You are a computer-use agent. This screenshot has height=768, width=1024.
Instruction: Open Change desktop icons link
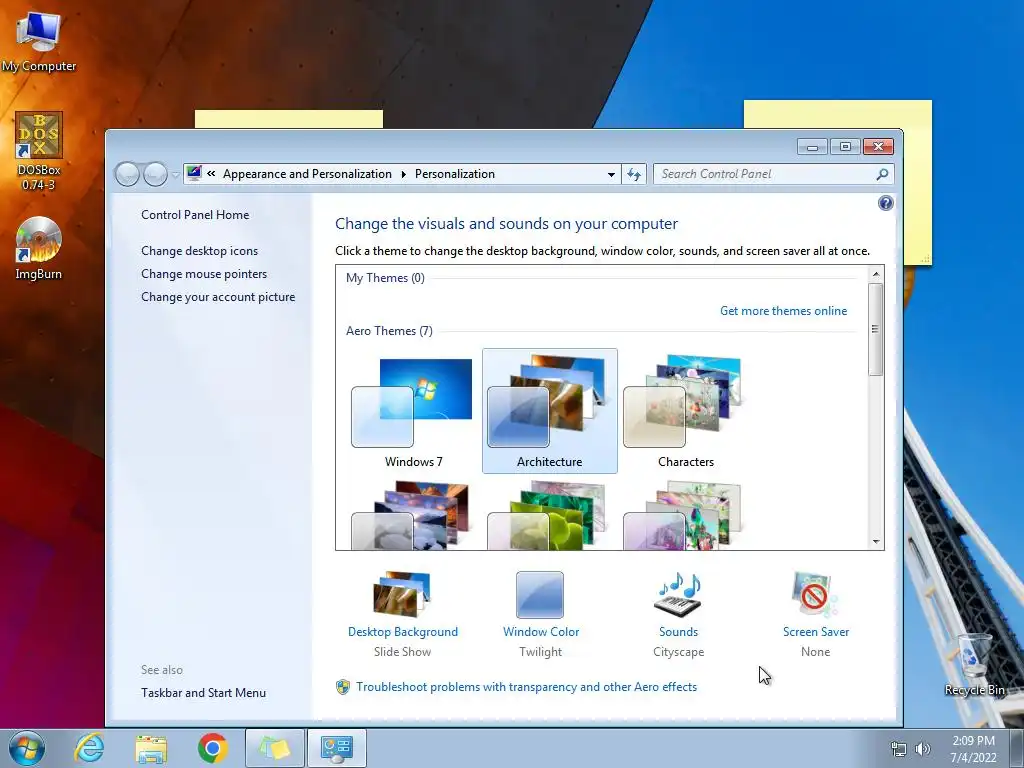(199, 251)
